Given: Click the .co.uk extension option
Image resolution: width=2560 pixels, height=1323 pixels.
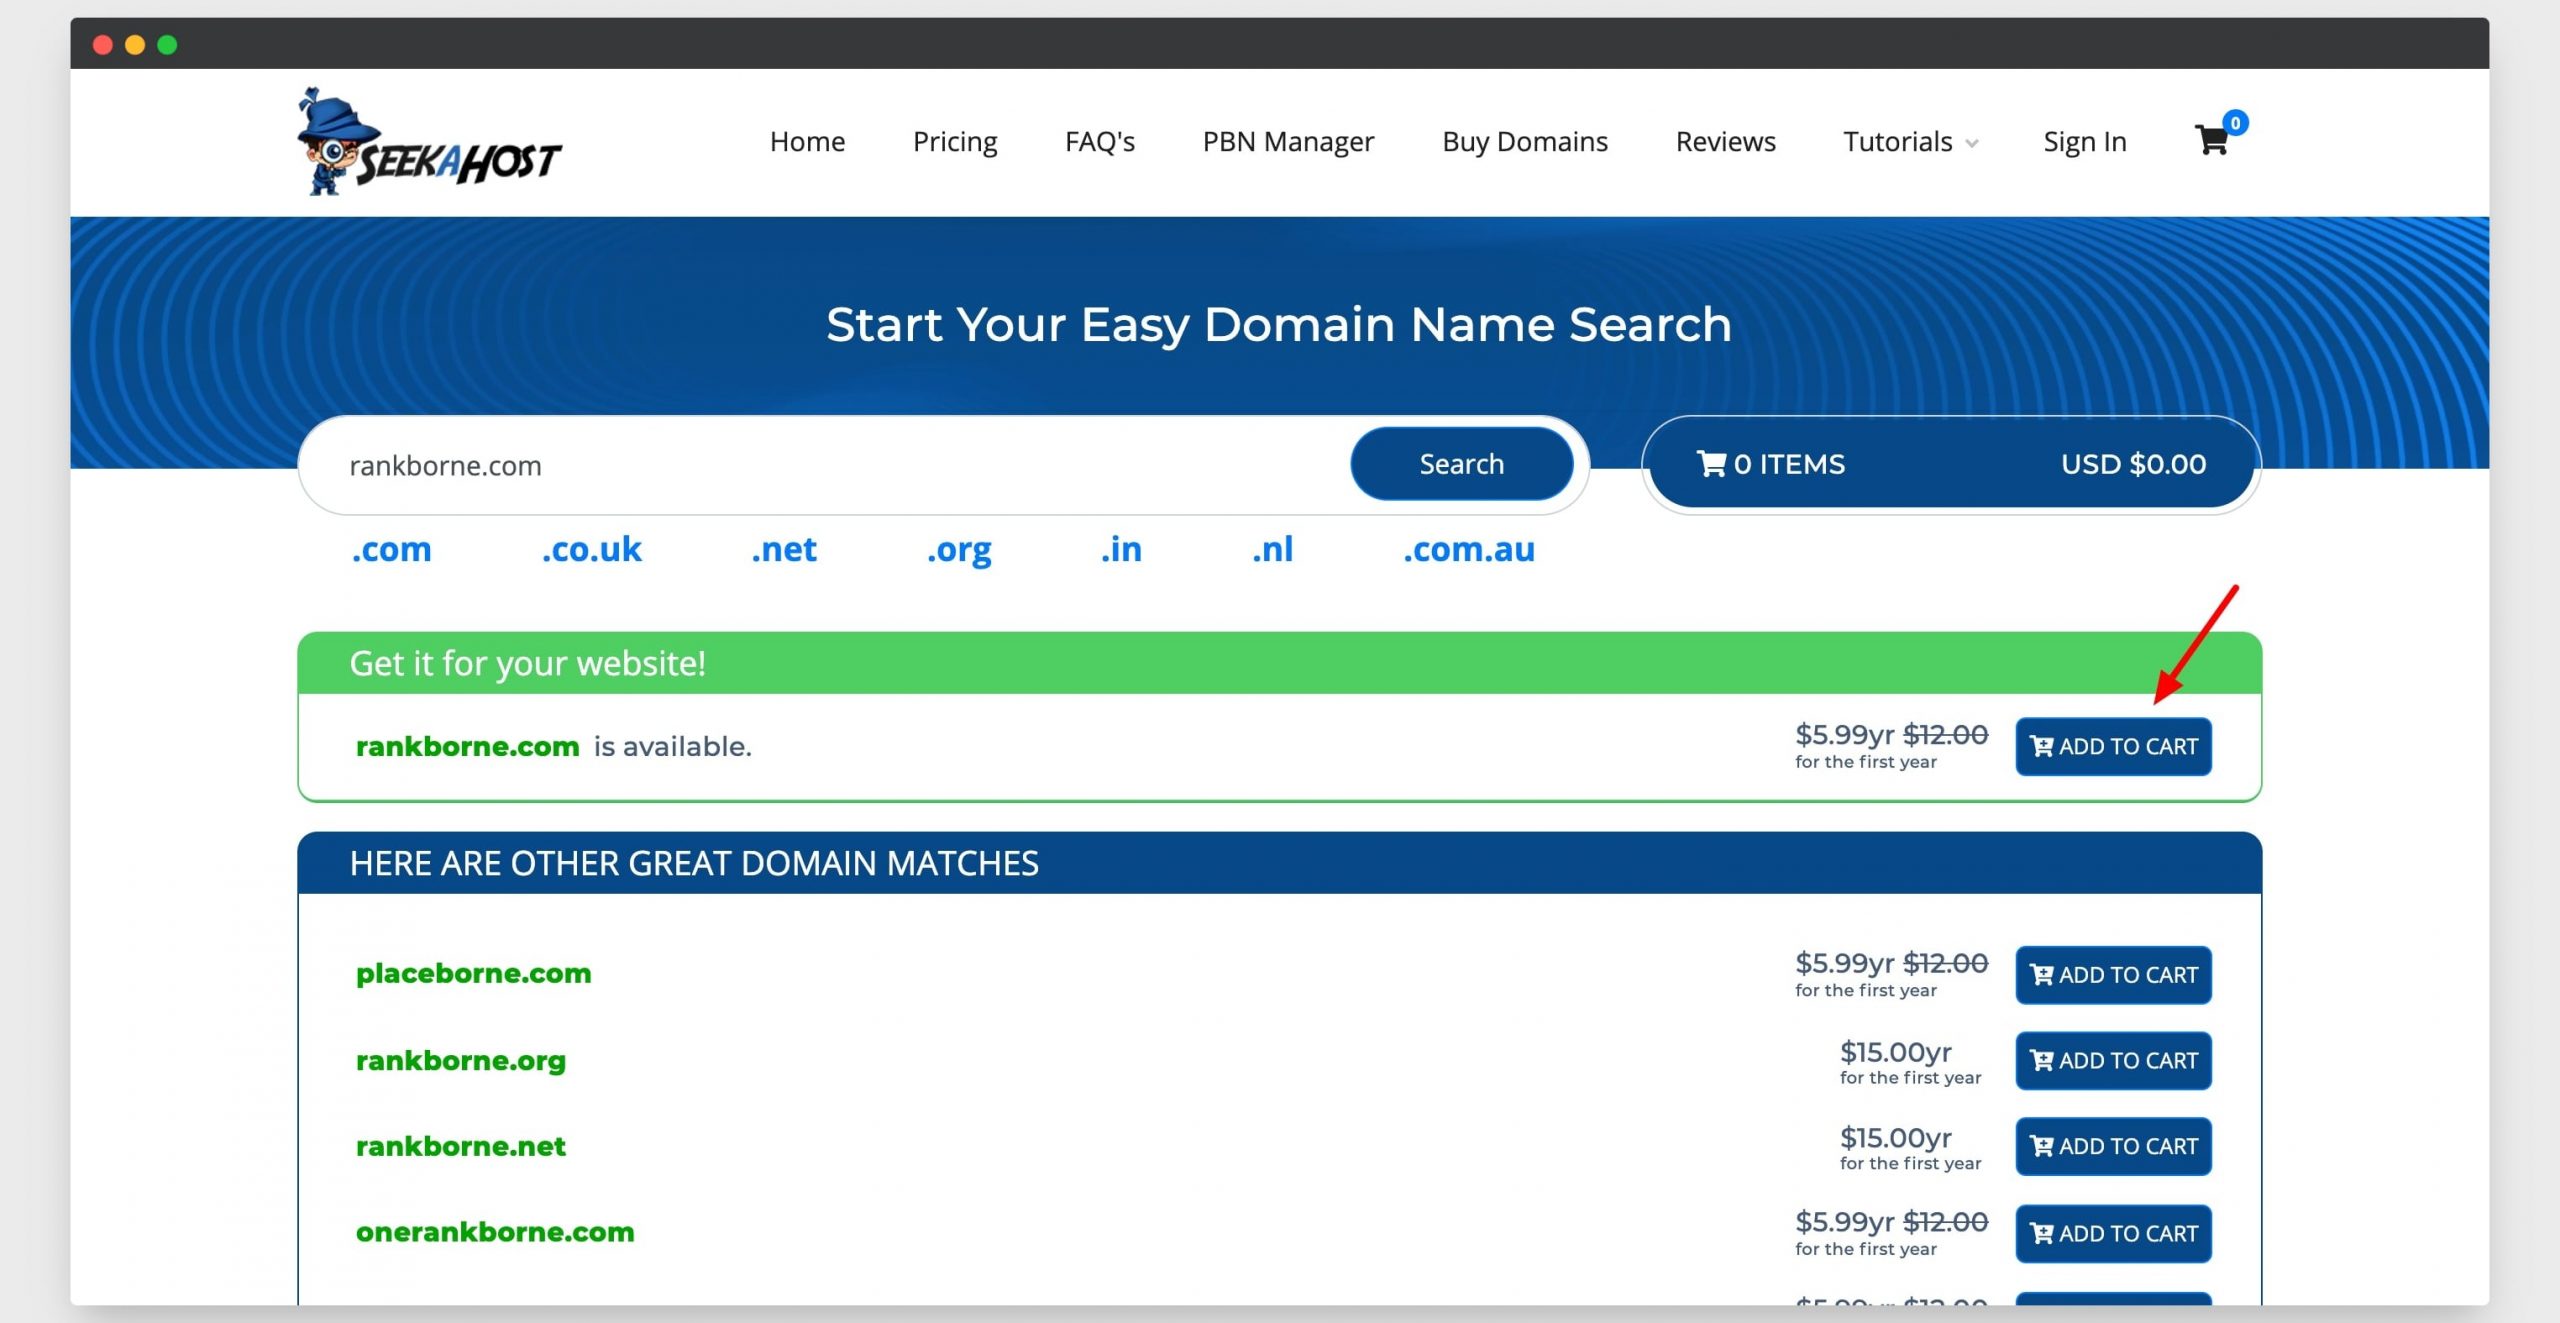Looking at the screenshot, I should point(594,550).
